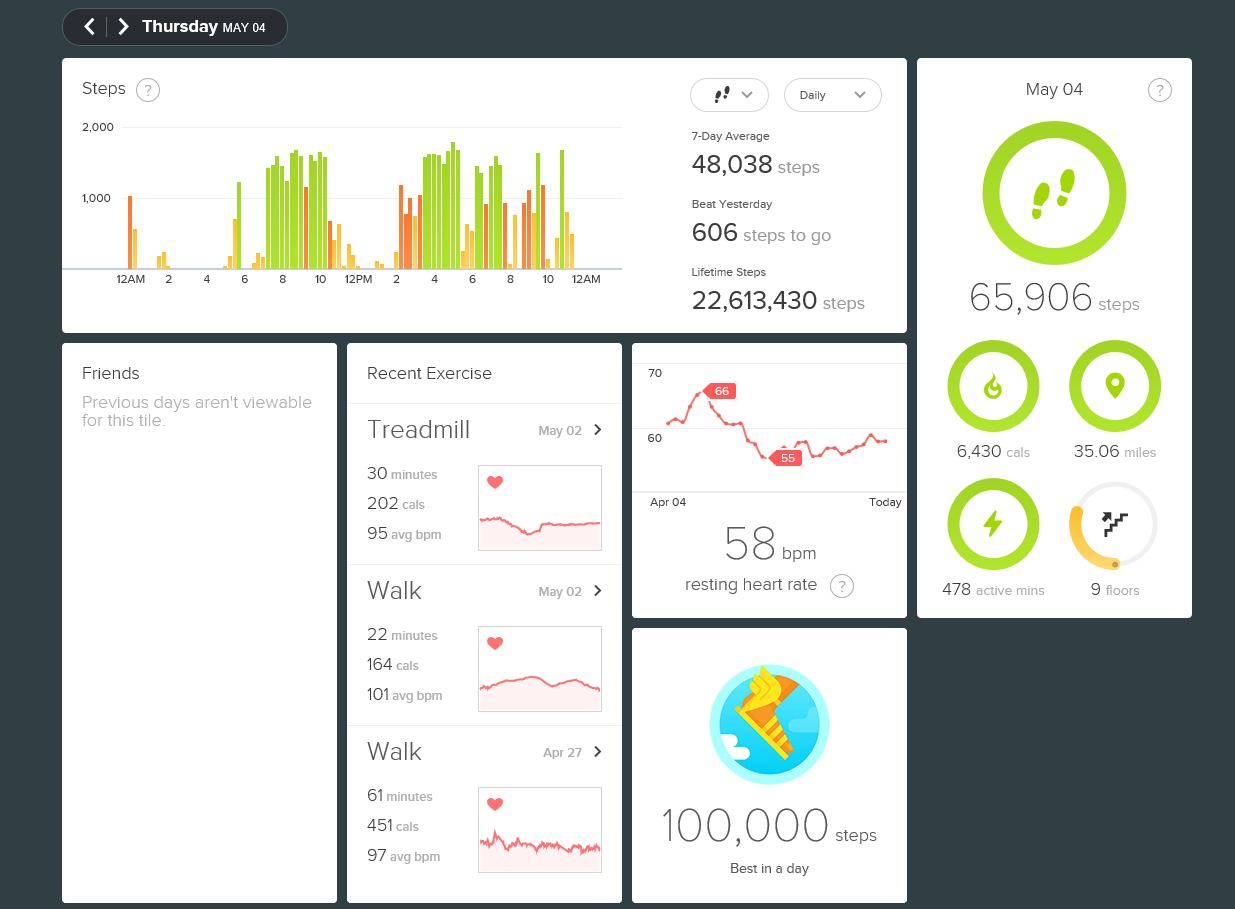1235x909 pixels.
Task: Go to the previous day arrow
Action: (x=89, y=27)
